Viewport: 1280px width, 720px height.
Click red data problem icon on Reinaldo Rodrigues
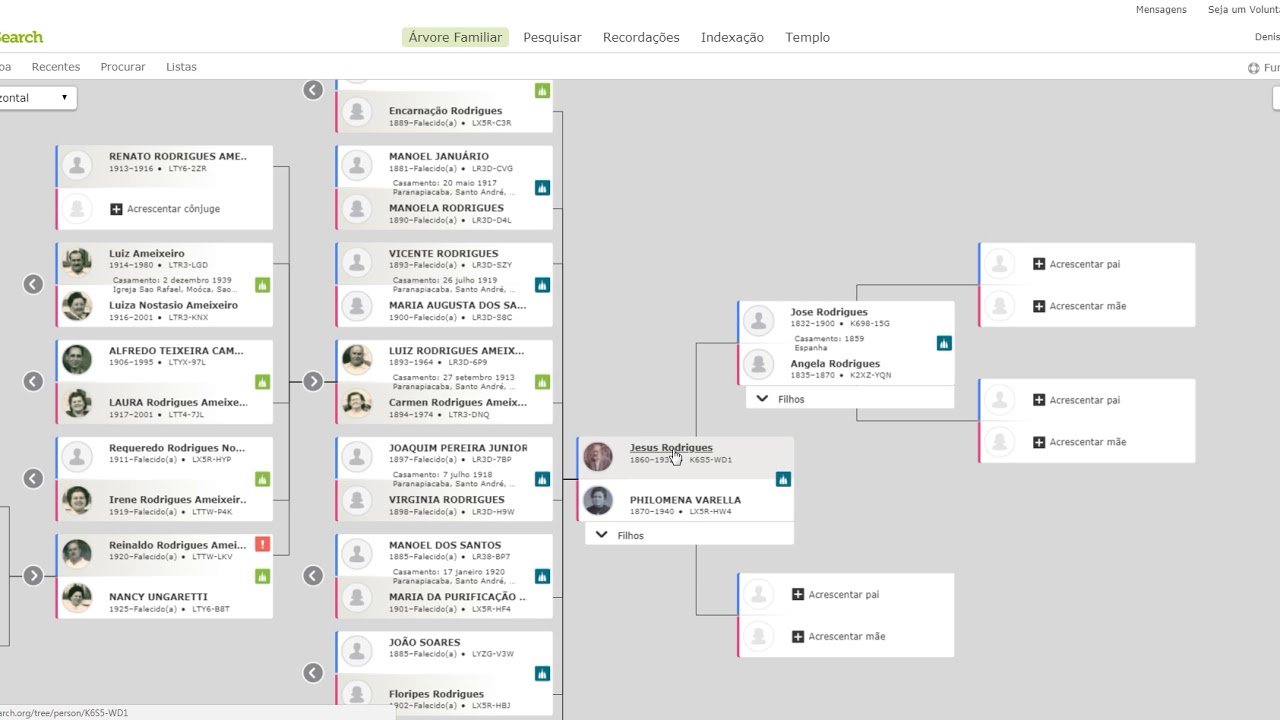[263, 544]
